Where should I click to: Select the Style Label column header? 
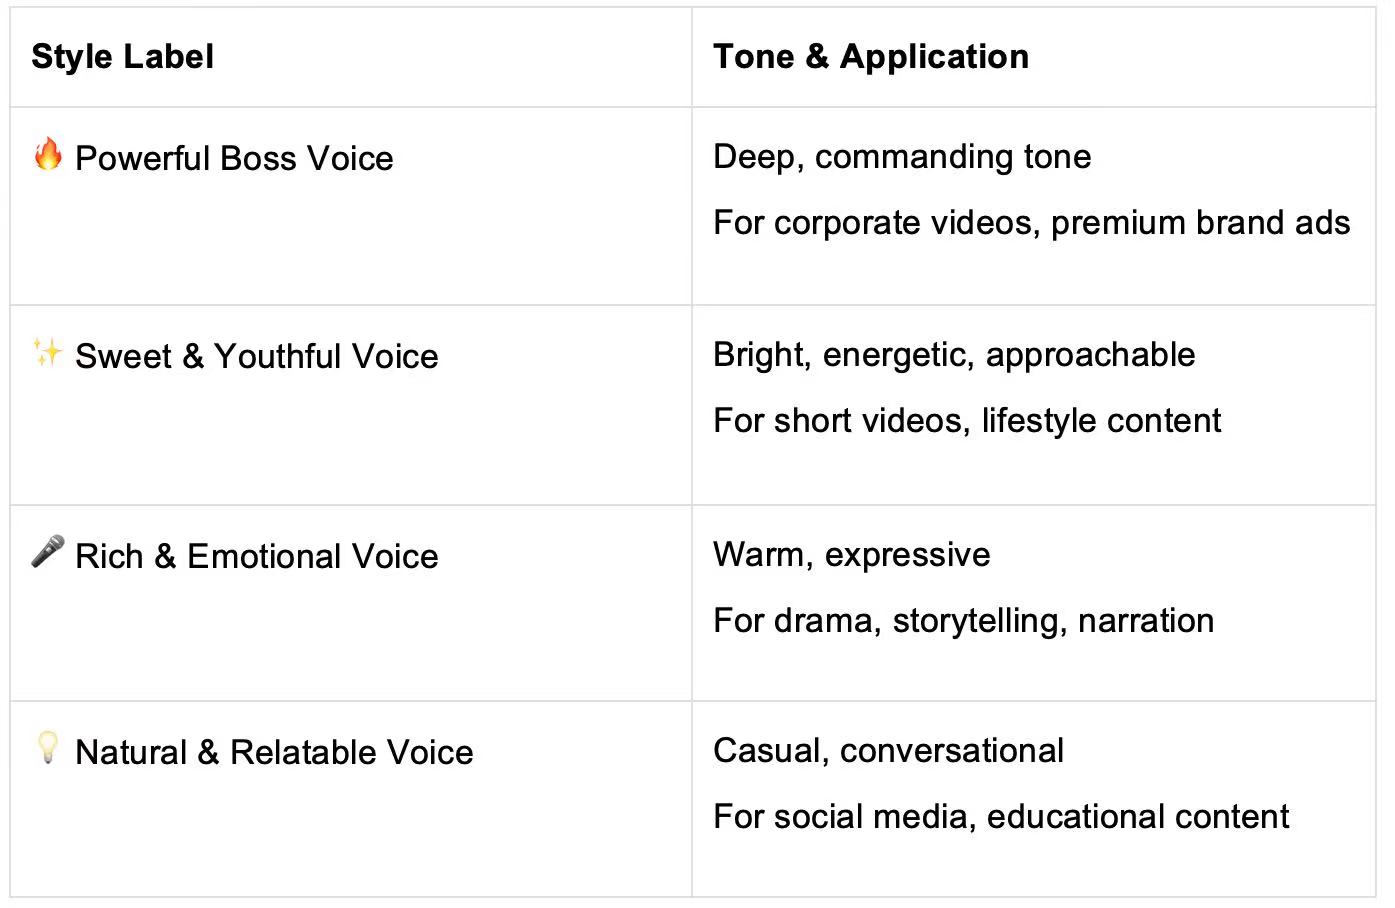click(x=122, y=57)
